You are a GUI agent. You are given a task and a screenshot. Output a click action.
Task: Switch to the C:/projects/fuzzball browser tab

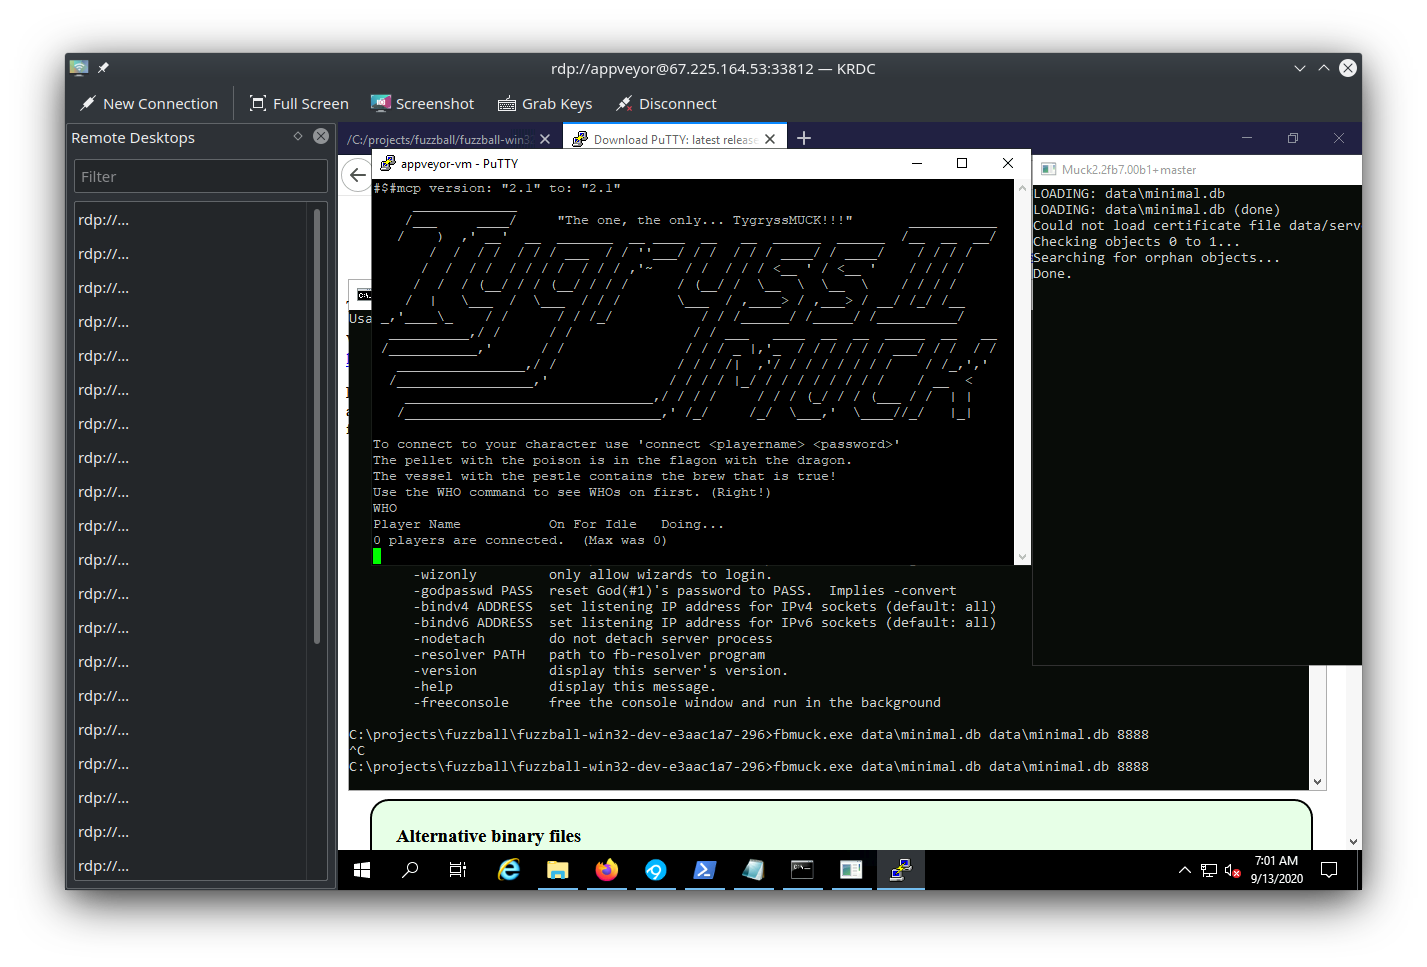(x=438, y=139)
